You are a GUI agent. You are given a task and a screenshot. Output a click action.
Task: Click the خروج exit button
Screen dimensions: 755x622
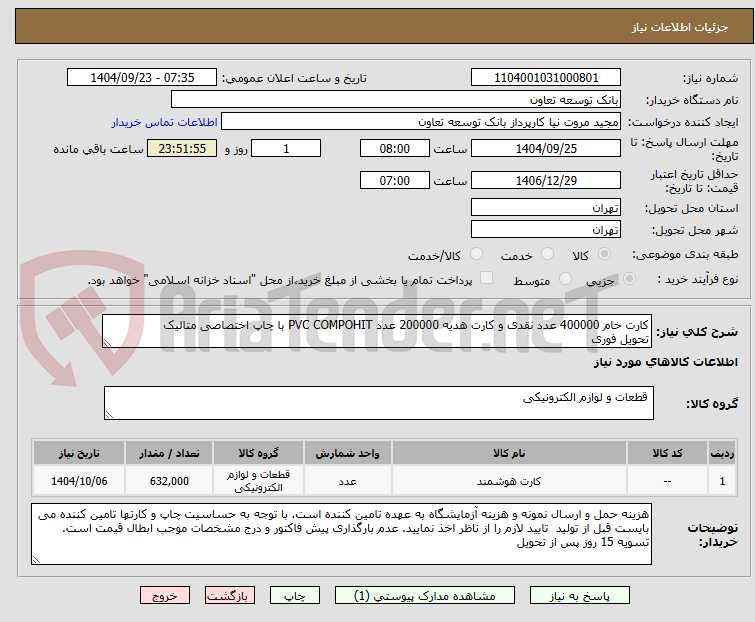(x=165, y=596)
